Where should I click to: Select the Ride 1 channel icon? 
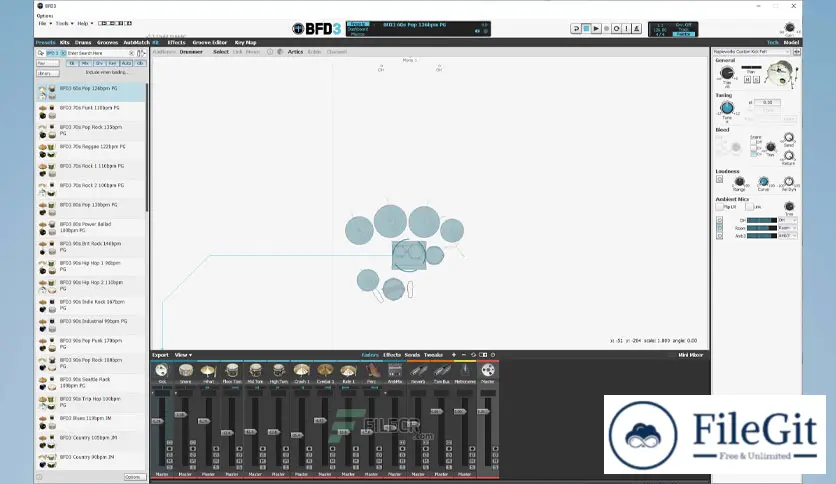348,370
